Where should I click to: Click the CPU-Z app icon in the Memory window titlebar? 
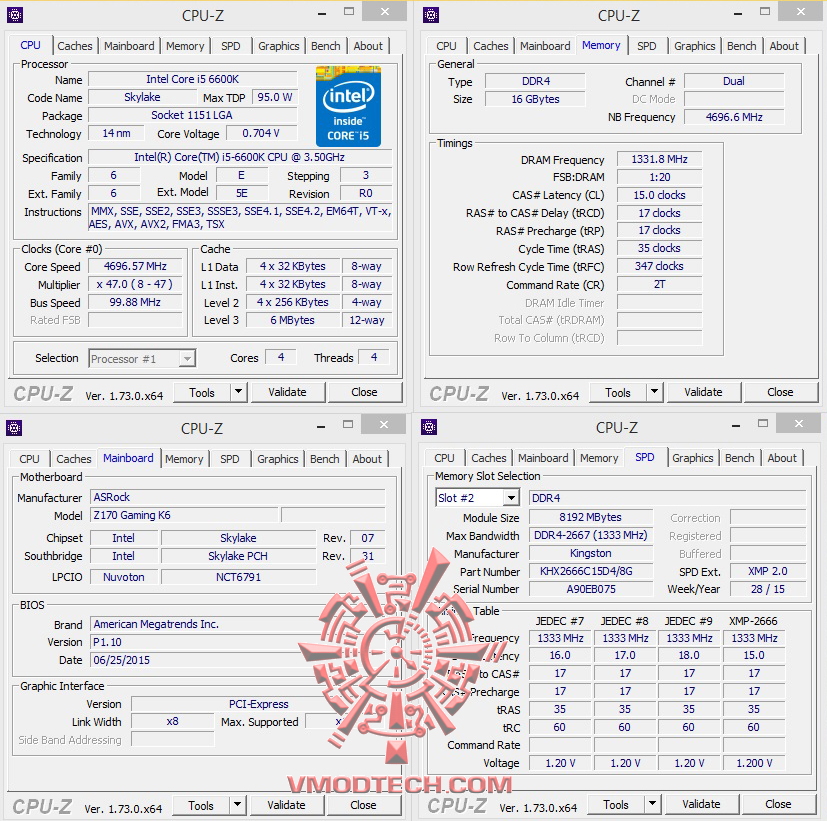(x=431, y=15)
